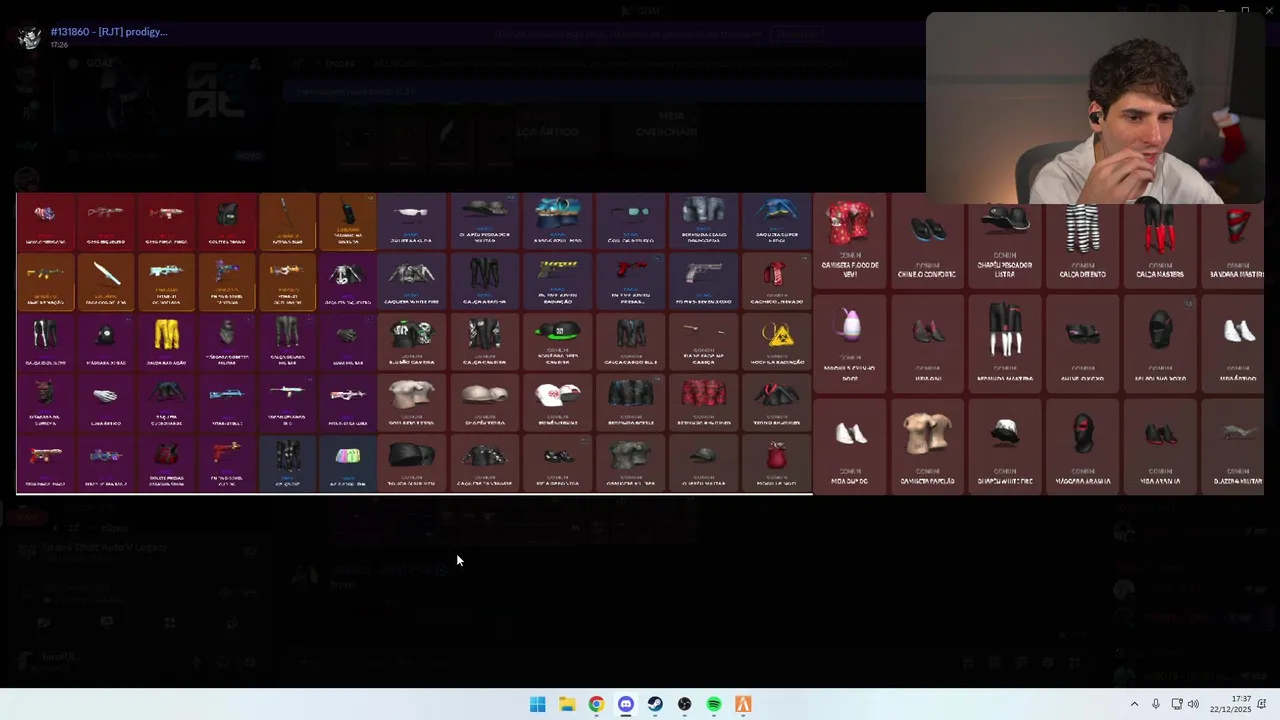The width and height of the screenshot is (1280, 720).
Task: Select the walkie-talkie radio item
Action: [x=347, y=221]
